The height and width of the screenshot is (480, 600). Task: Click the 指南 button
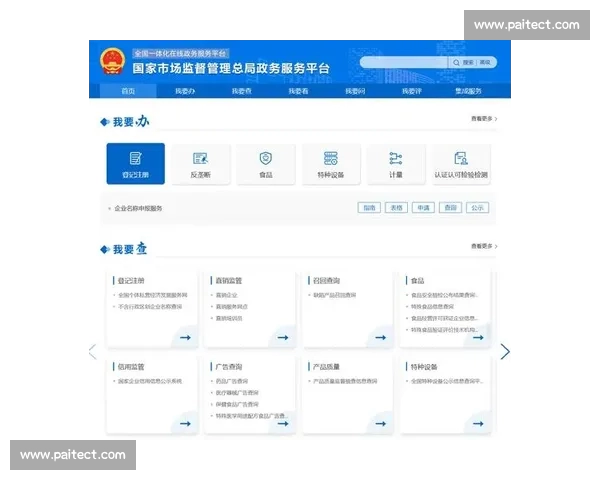pyautogui.click(x=369, y=208)
